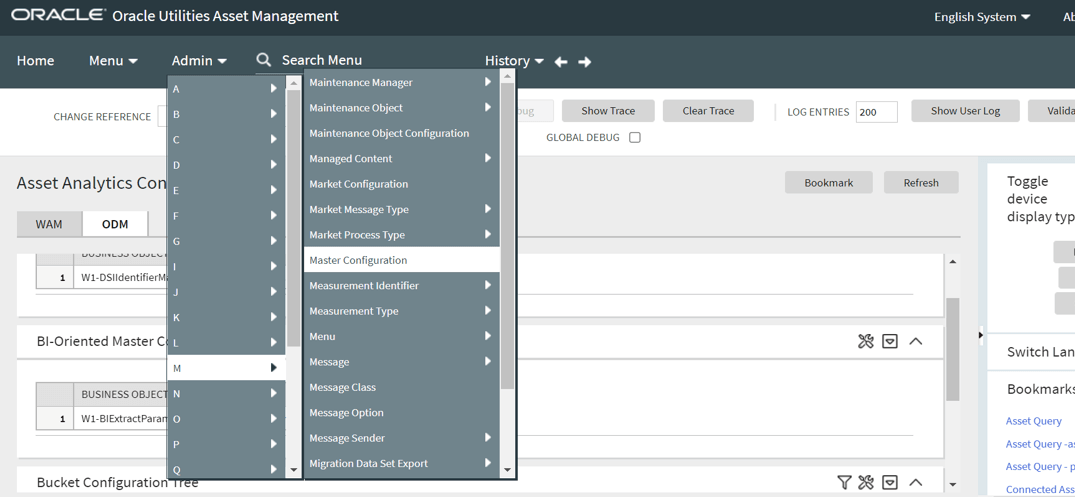The image size is (1075, 497).
Task: Open the History dropdown
Action: pos(514,60)
